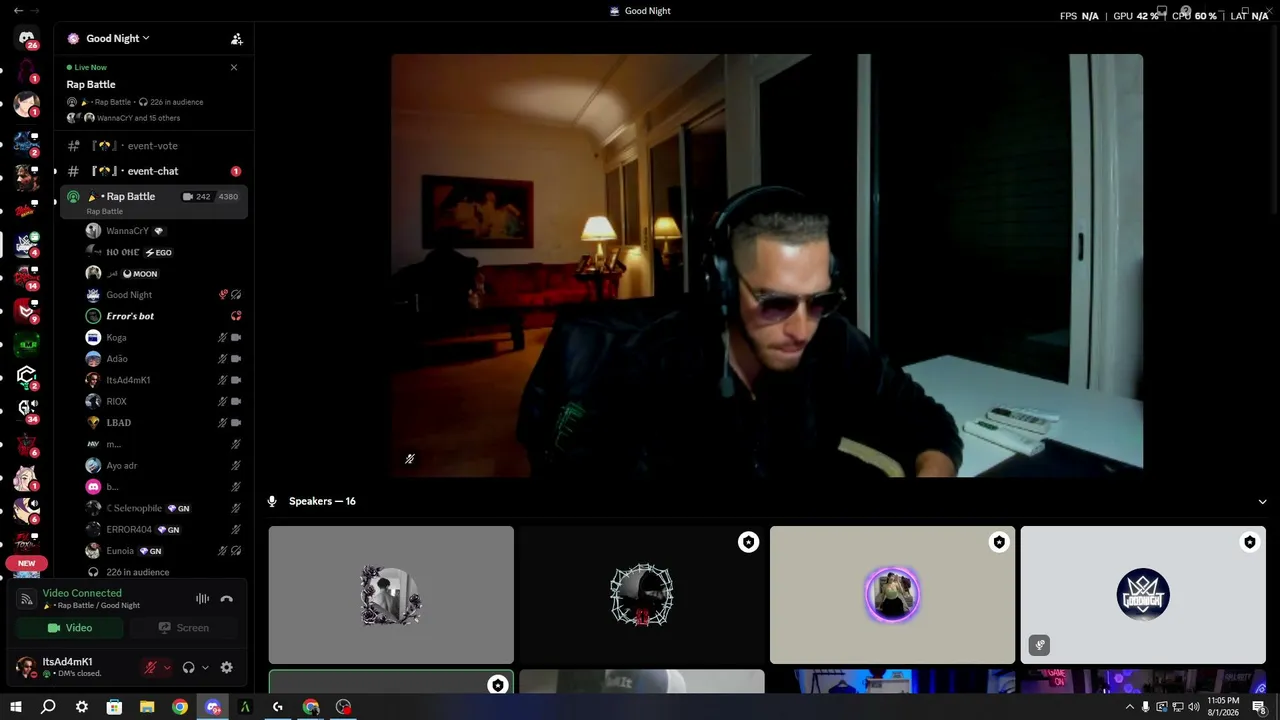Open the system volume tray icon

point(1194,707)
